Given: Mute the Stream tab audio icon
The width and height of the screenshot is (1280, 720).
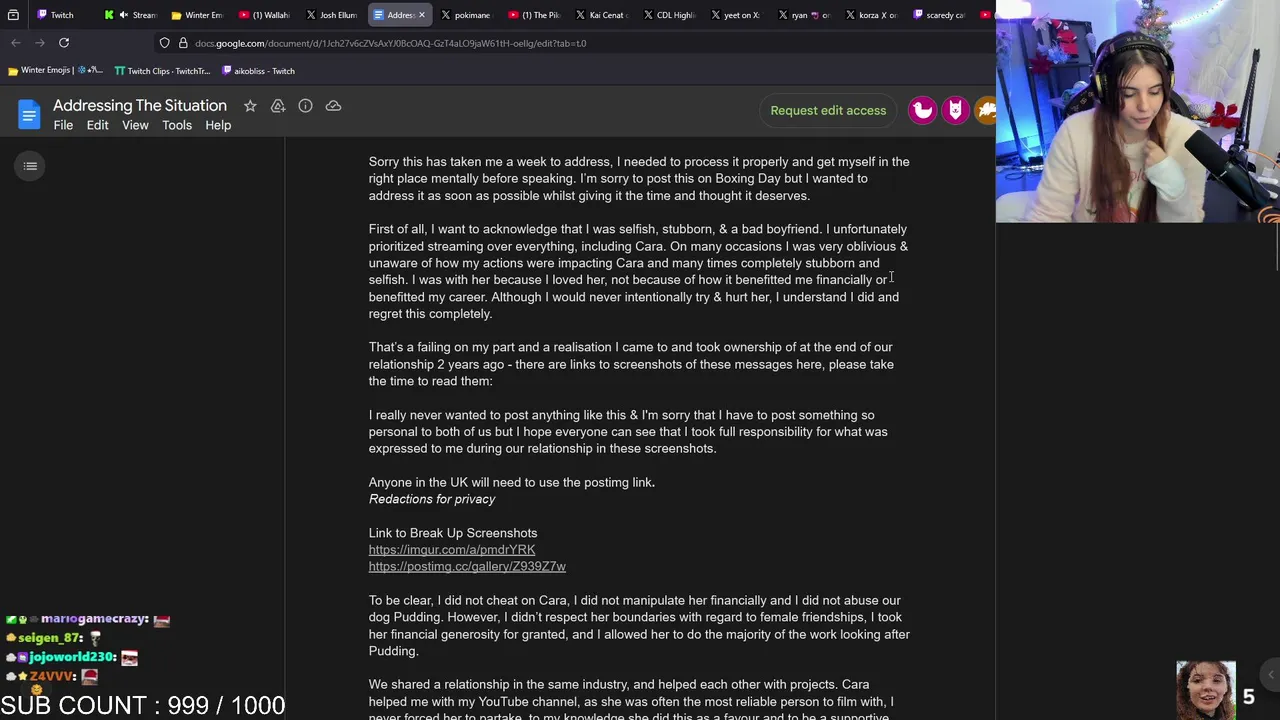Looking at the screenshot, I should click(123, 15).
